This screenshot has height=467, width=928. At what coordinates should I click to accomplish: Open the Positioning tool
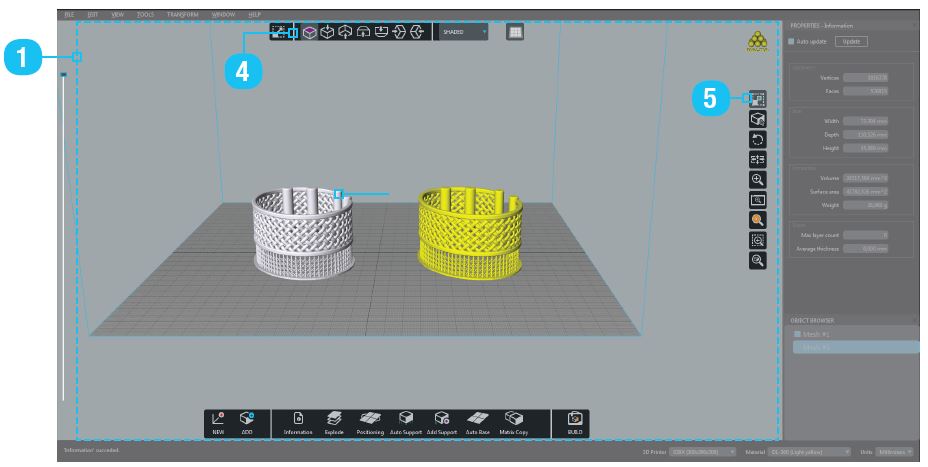click(369, 420)
